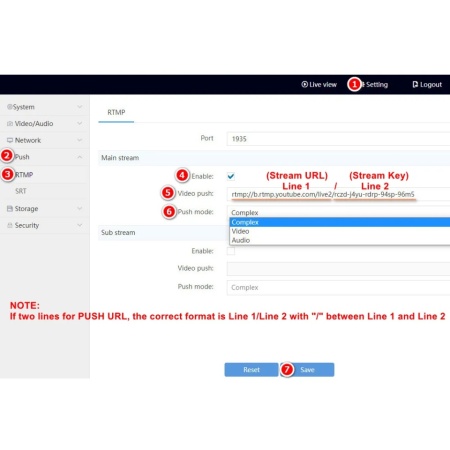Collapse the Push section chevron

80,157
